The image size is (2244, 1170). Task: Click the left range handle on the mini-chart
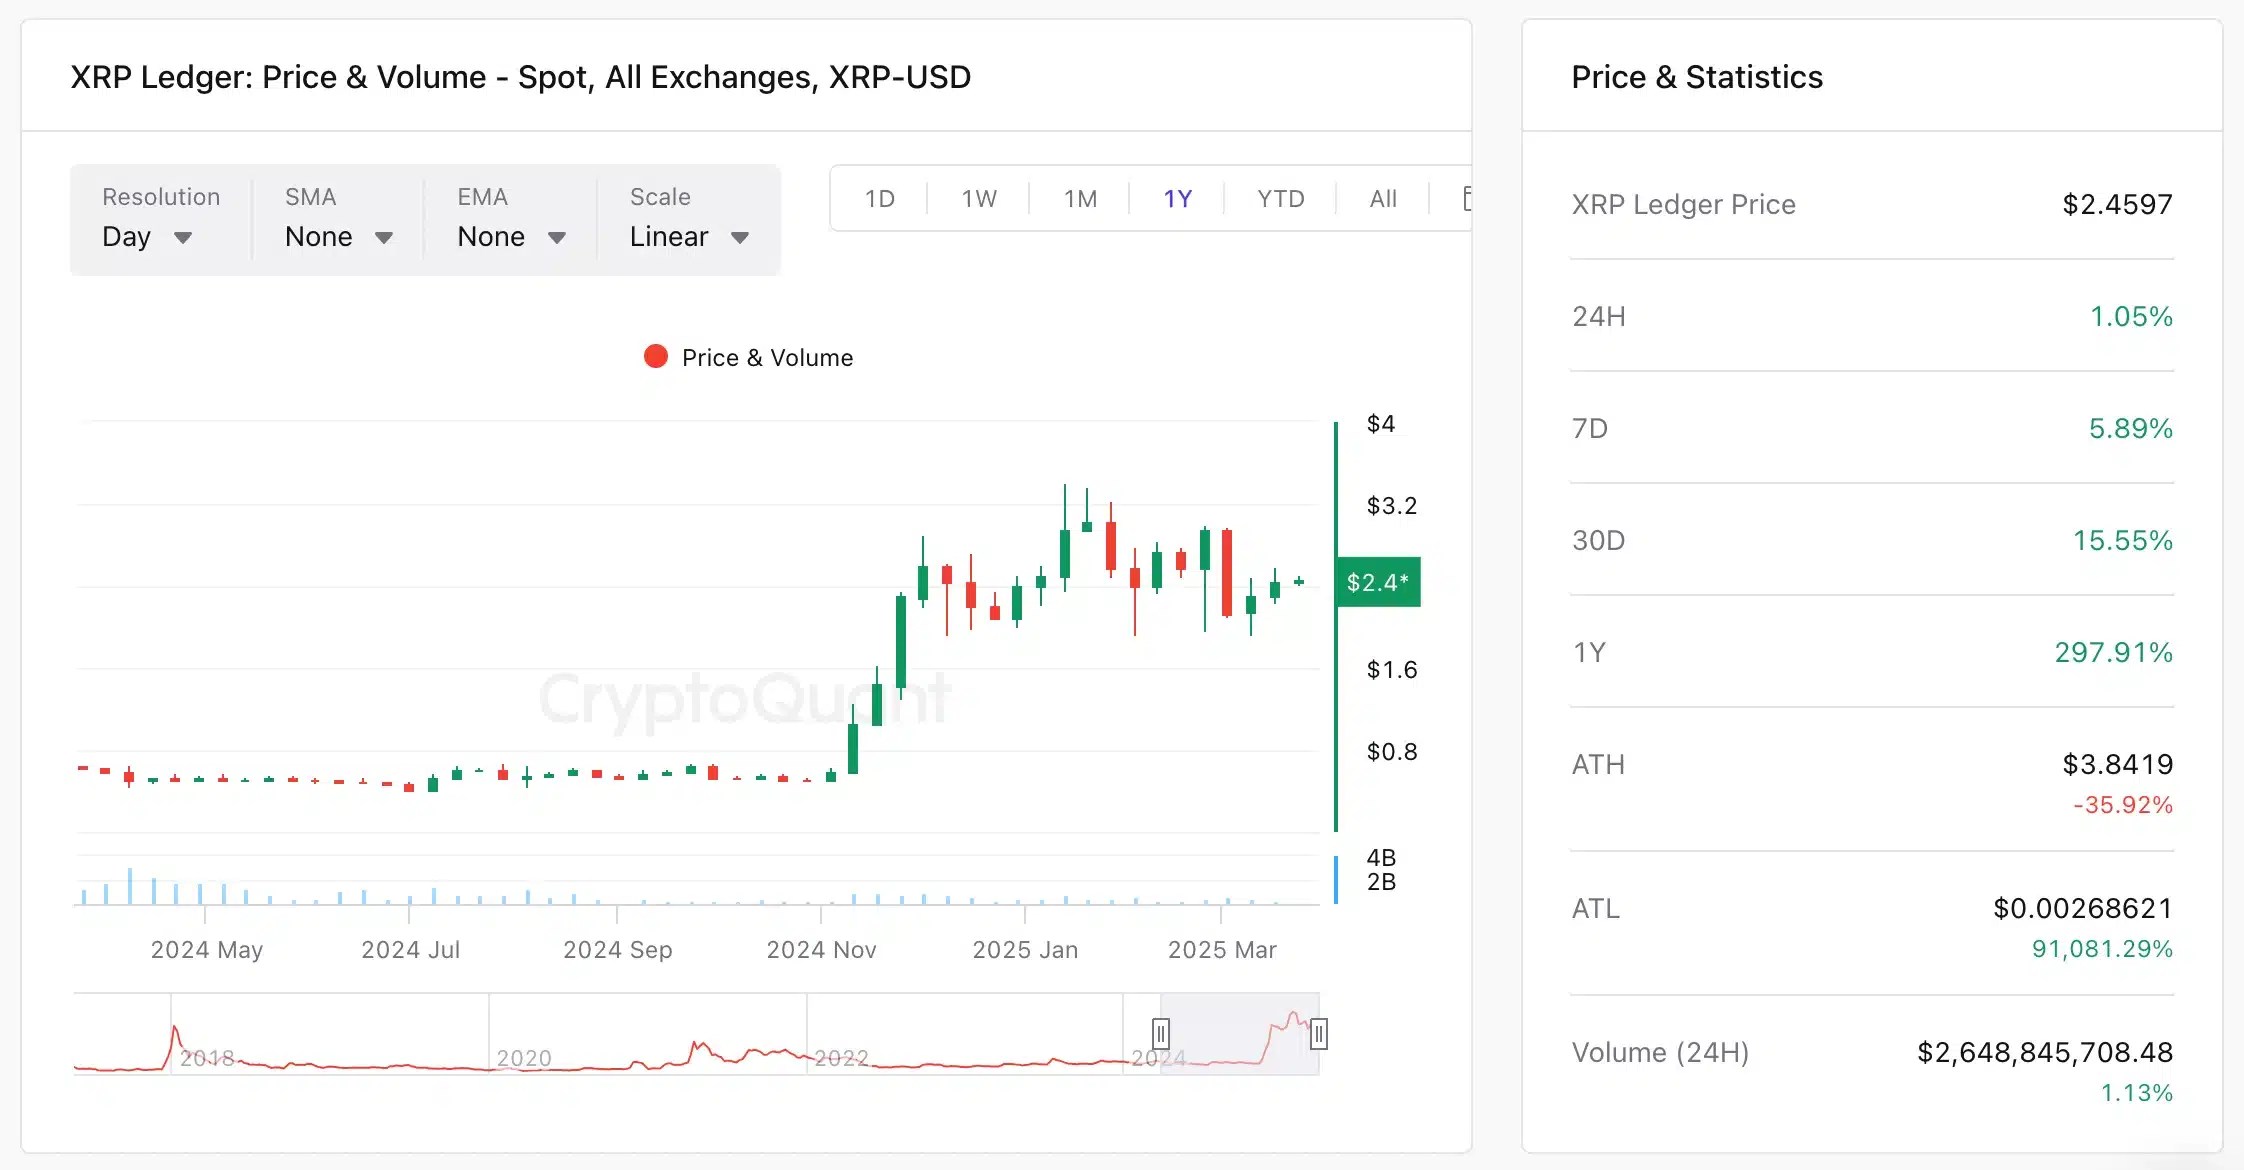pyautogui.click(x=1159, y=1035)
